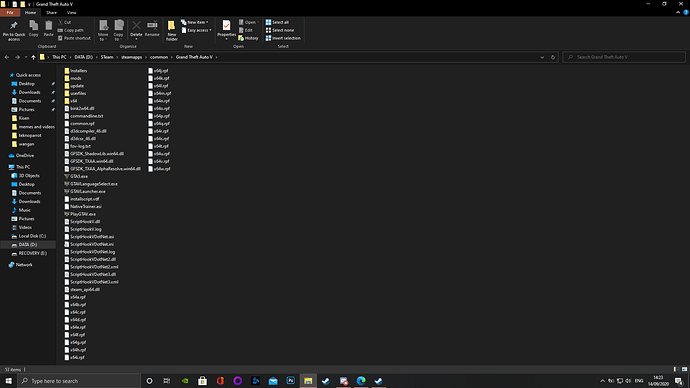Open Task View from the taskbar
Screen dimensions: 690x388
[x=167, y=381]
